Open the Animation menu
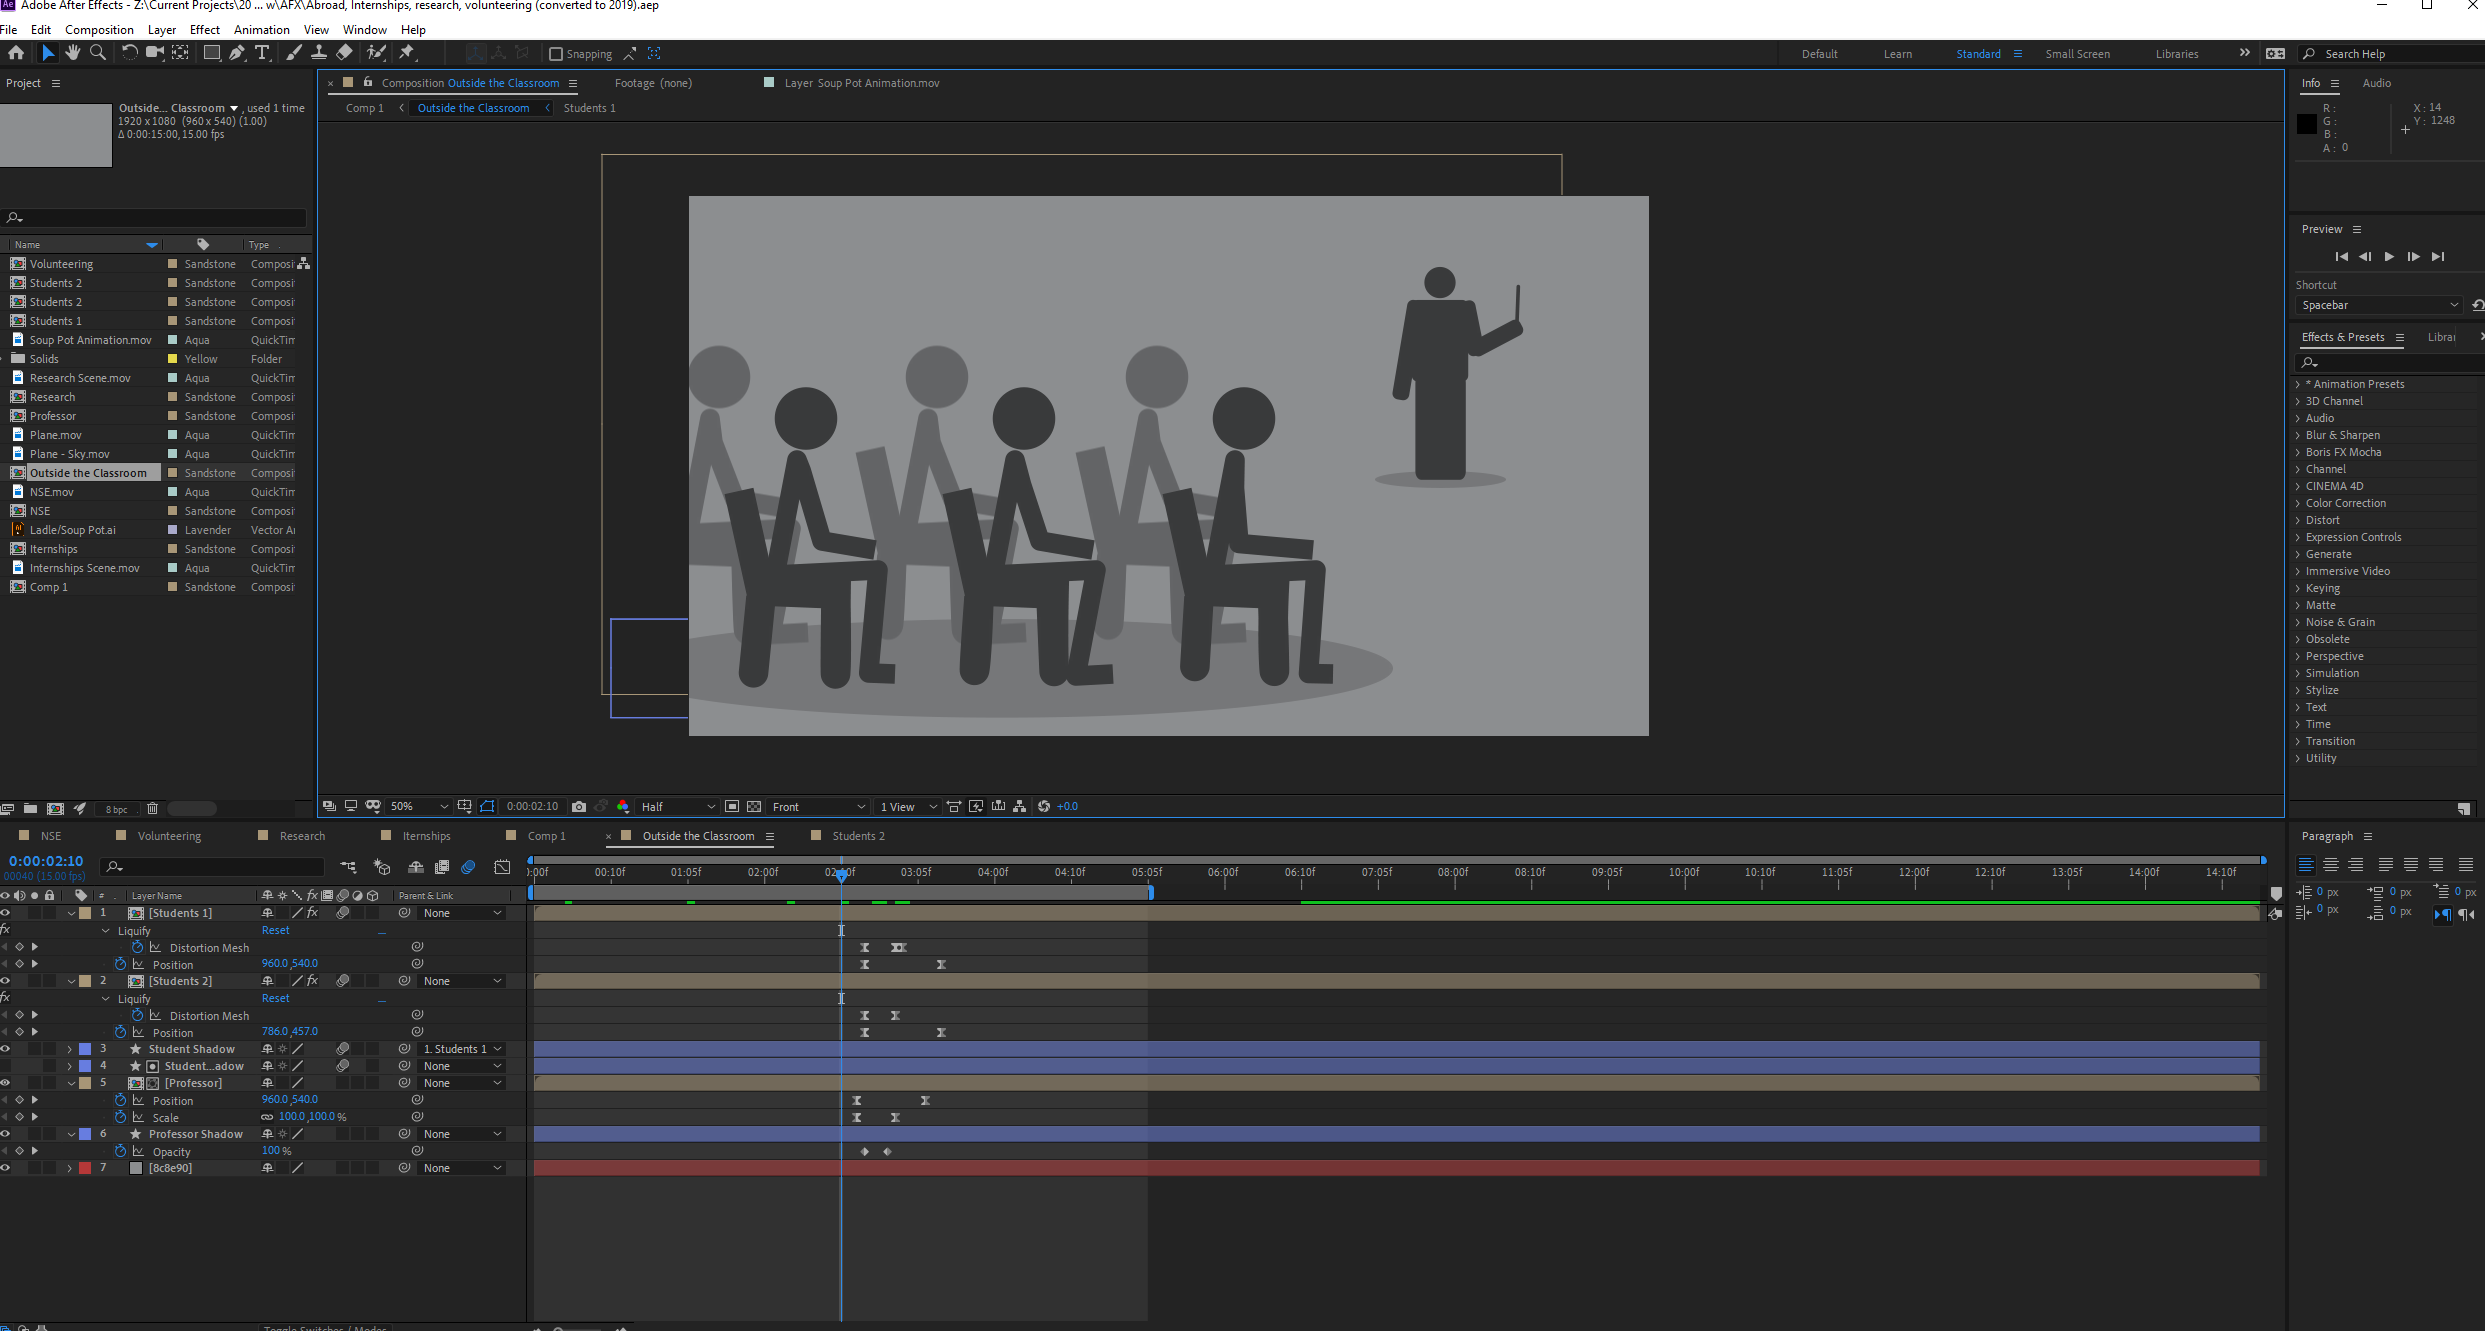Image resolution: width=2485 pixels, height=1331 pixels. [261, 29]
